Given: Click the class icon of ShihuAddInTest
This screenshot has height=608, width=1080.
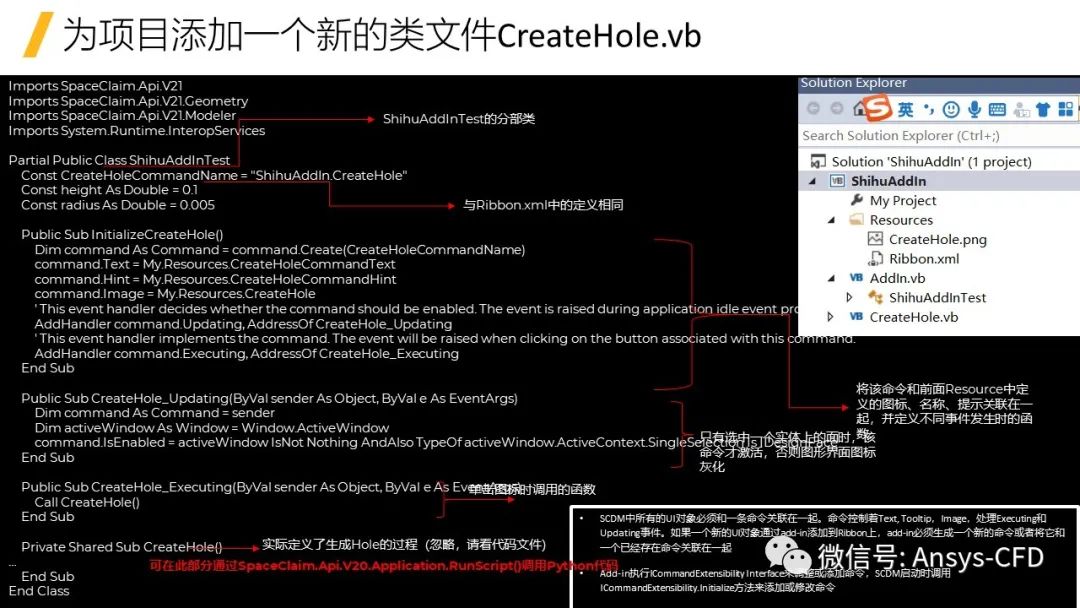Looking at the screenshot, I should pyautogui.click(x=875, y=297).
